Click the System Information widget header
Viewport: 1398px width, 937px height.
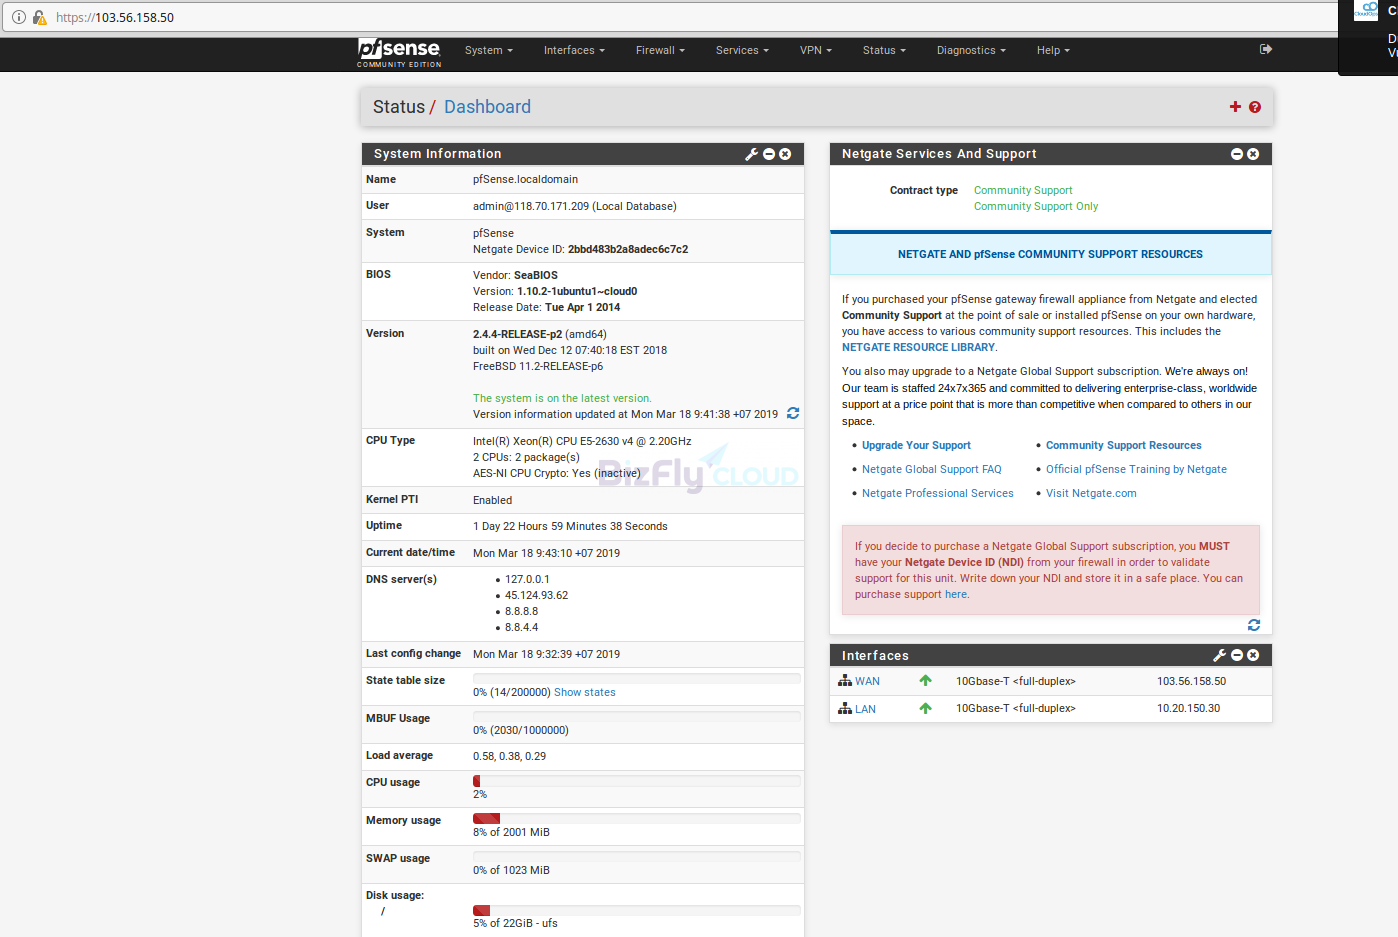[583, 154]
